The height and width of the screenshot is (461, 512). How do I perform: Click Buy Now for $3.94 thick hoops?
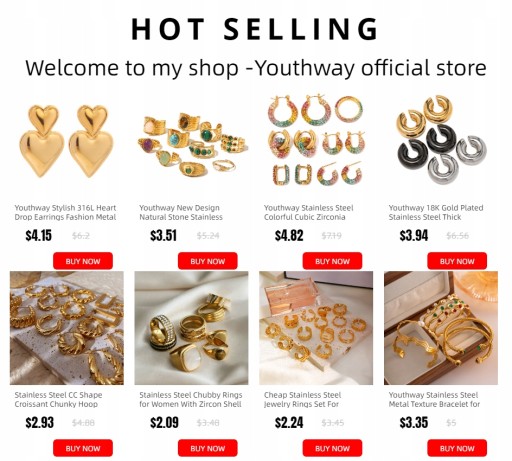coord(457,261)
